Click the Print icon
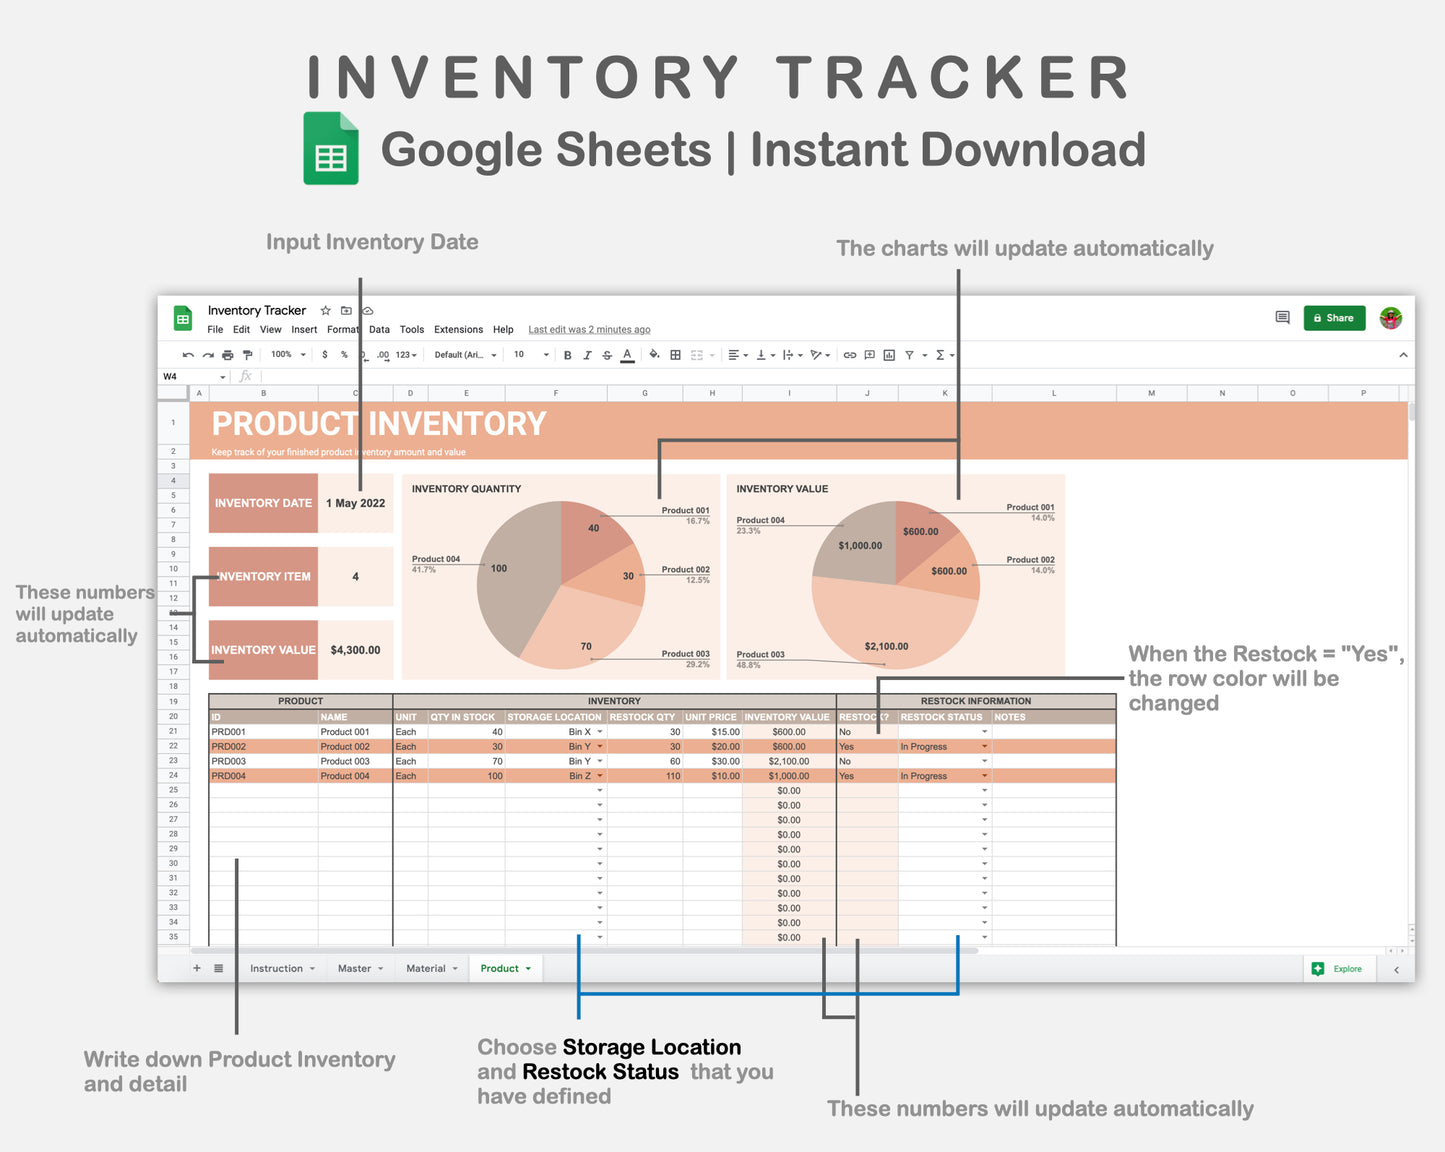This screenshot has width=1445, height=1152. point(227,355)
